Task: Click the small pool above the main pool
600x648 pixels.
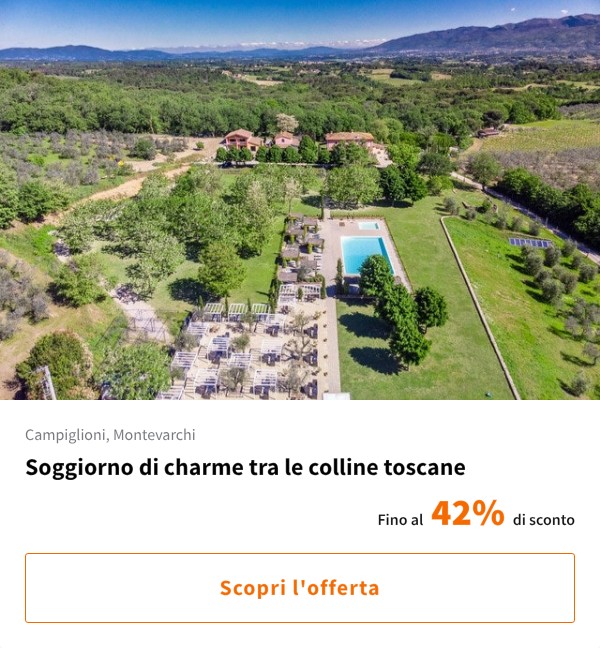Action: 369,226
